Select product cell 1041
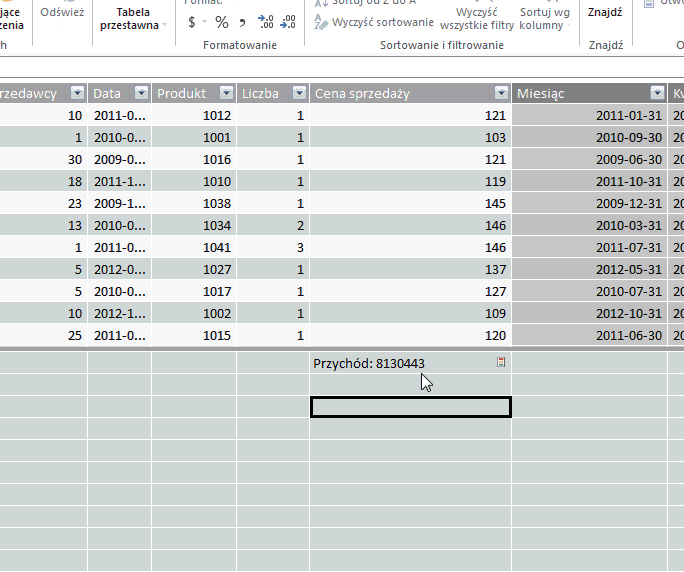 [x=194, y=247]
